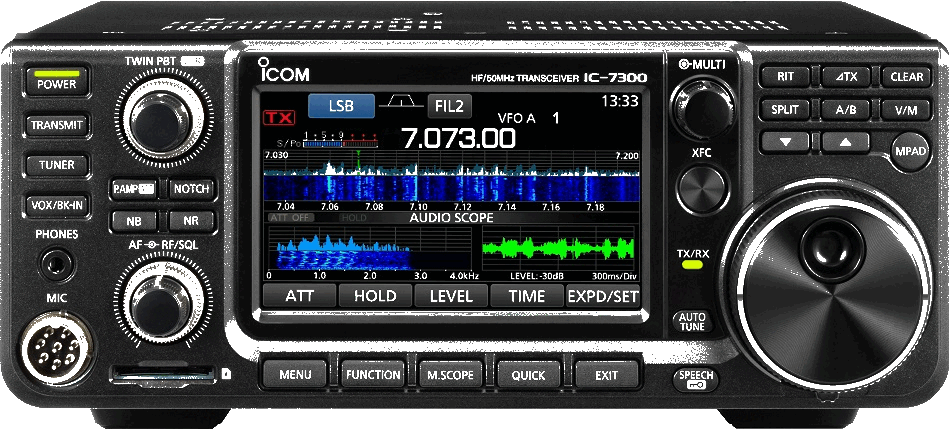950x429 pixels.
Task: Tap the HOLD softkey on screen
Action: (375, 296)
